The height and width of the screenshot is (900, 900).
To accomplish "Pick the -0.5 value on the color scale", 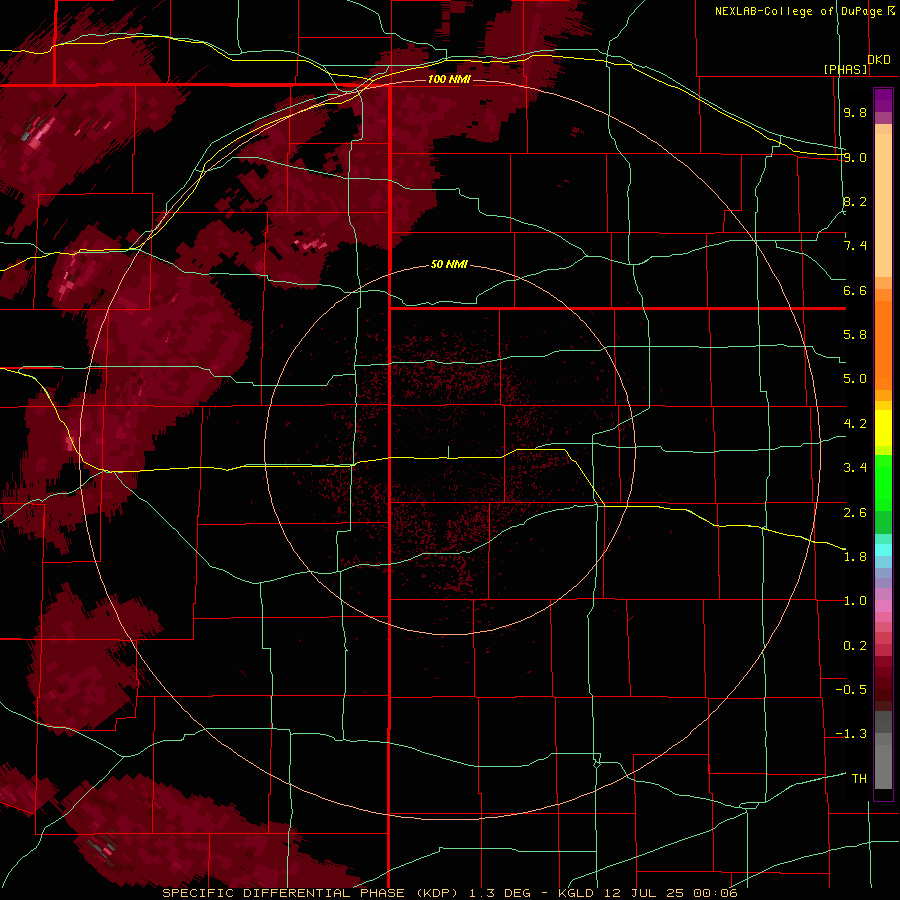I will tap(851, 690).
